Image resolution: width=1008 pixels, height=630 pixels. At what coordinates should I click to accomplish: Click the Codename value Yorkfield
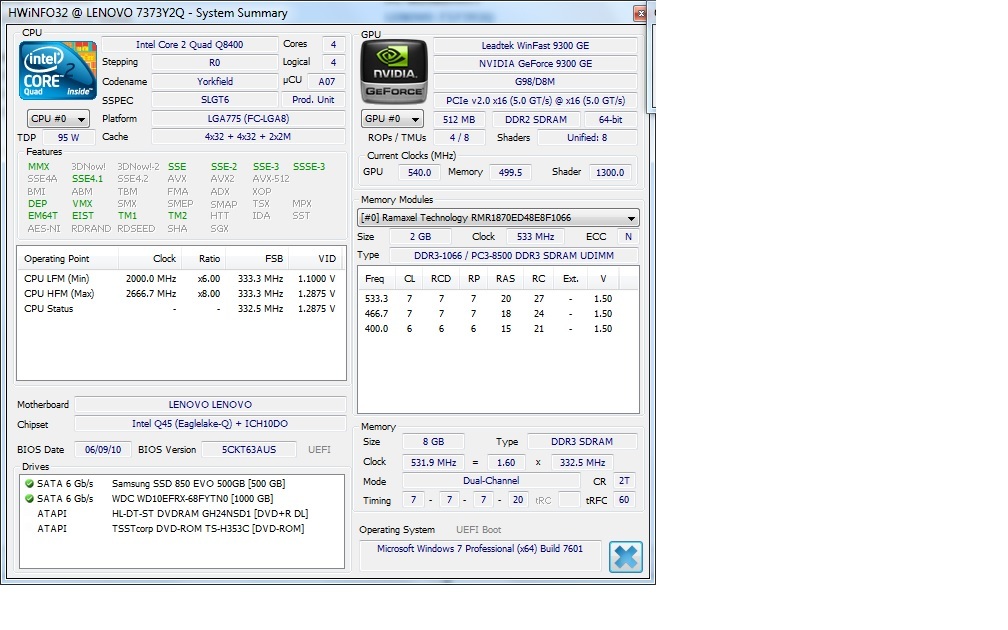[x=214, y=82]
